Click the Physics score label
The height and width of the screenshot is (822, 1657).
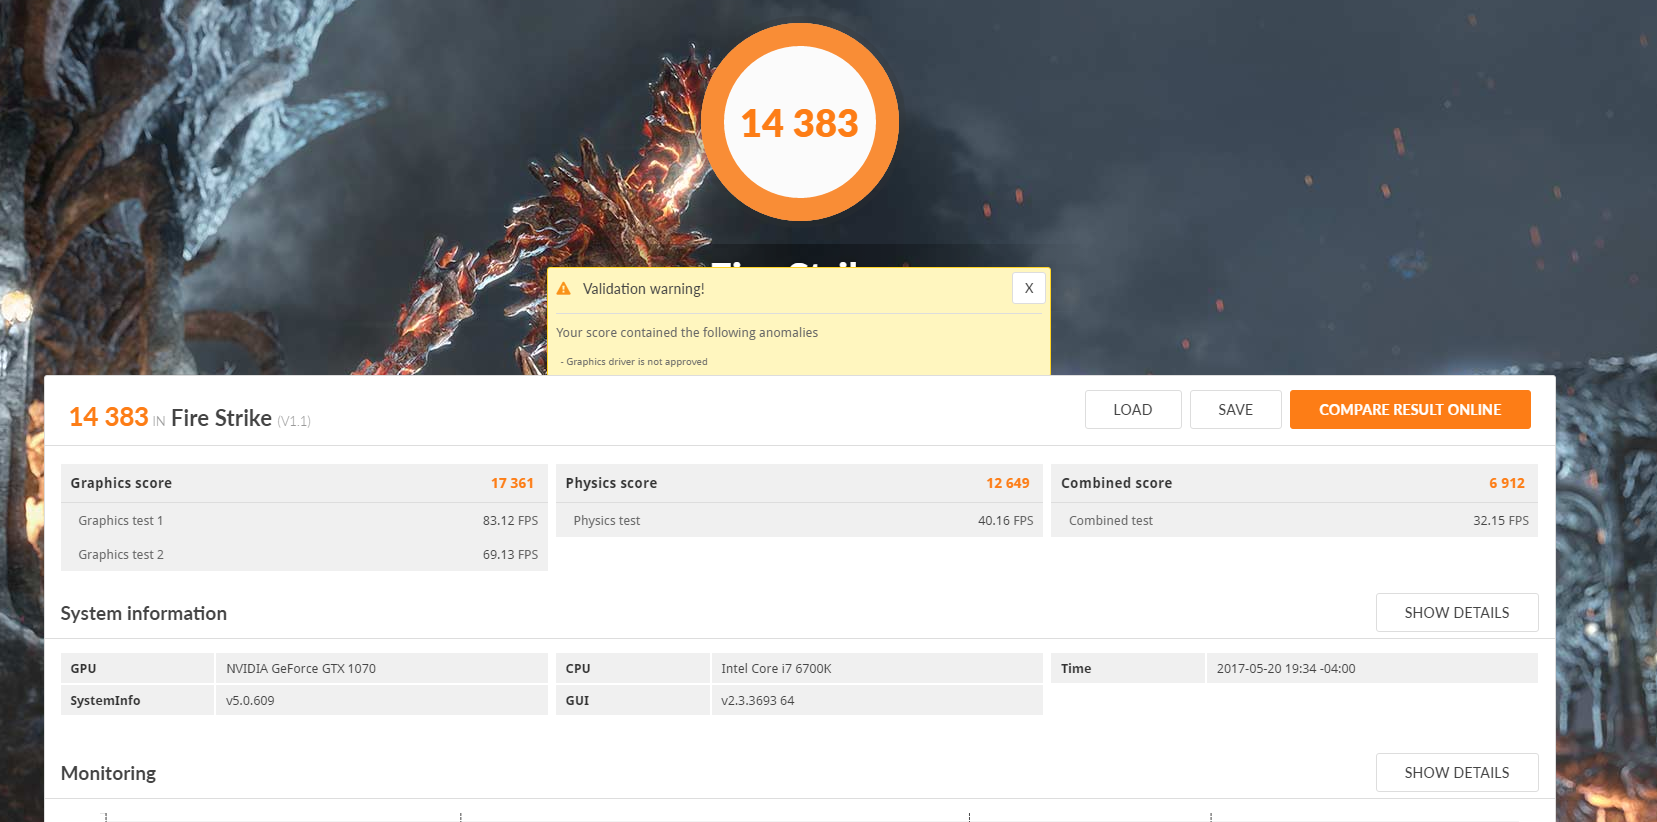[611, 483]
